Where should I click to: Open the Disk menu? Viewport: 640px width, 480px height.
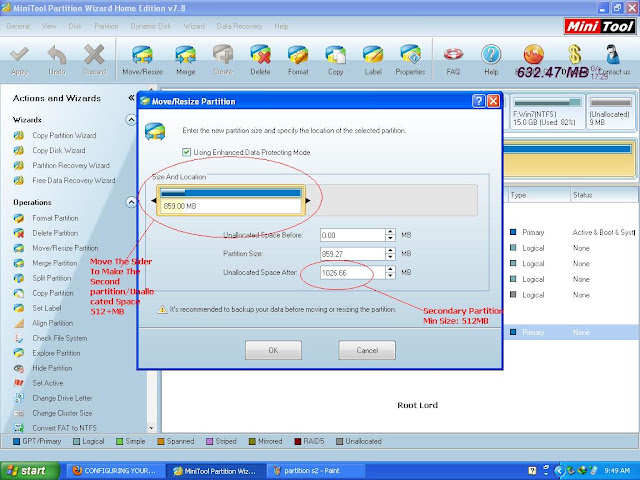click(x=75, y=26)
